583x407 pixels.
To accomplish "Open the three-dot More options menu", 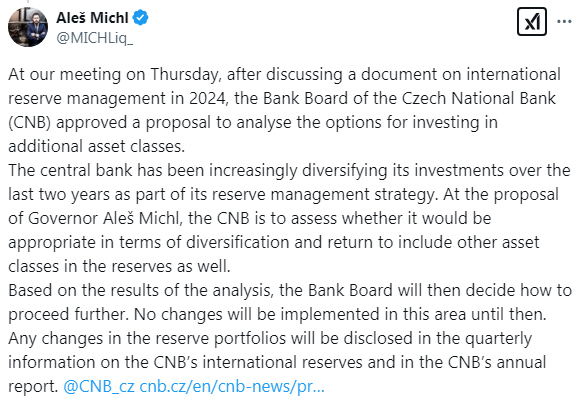I will click(564, 22).
